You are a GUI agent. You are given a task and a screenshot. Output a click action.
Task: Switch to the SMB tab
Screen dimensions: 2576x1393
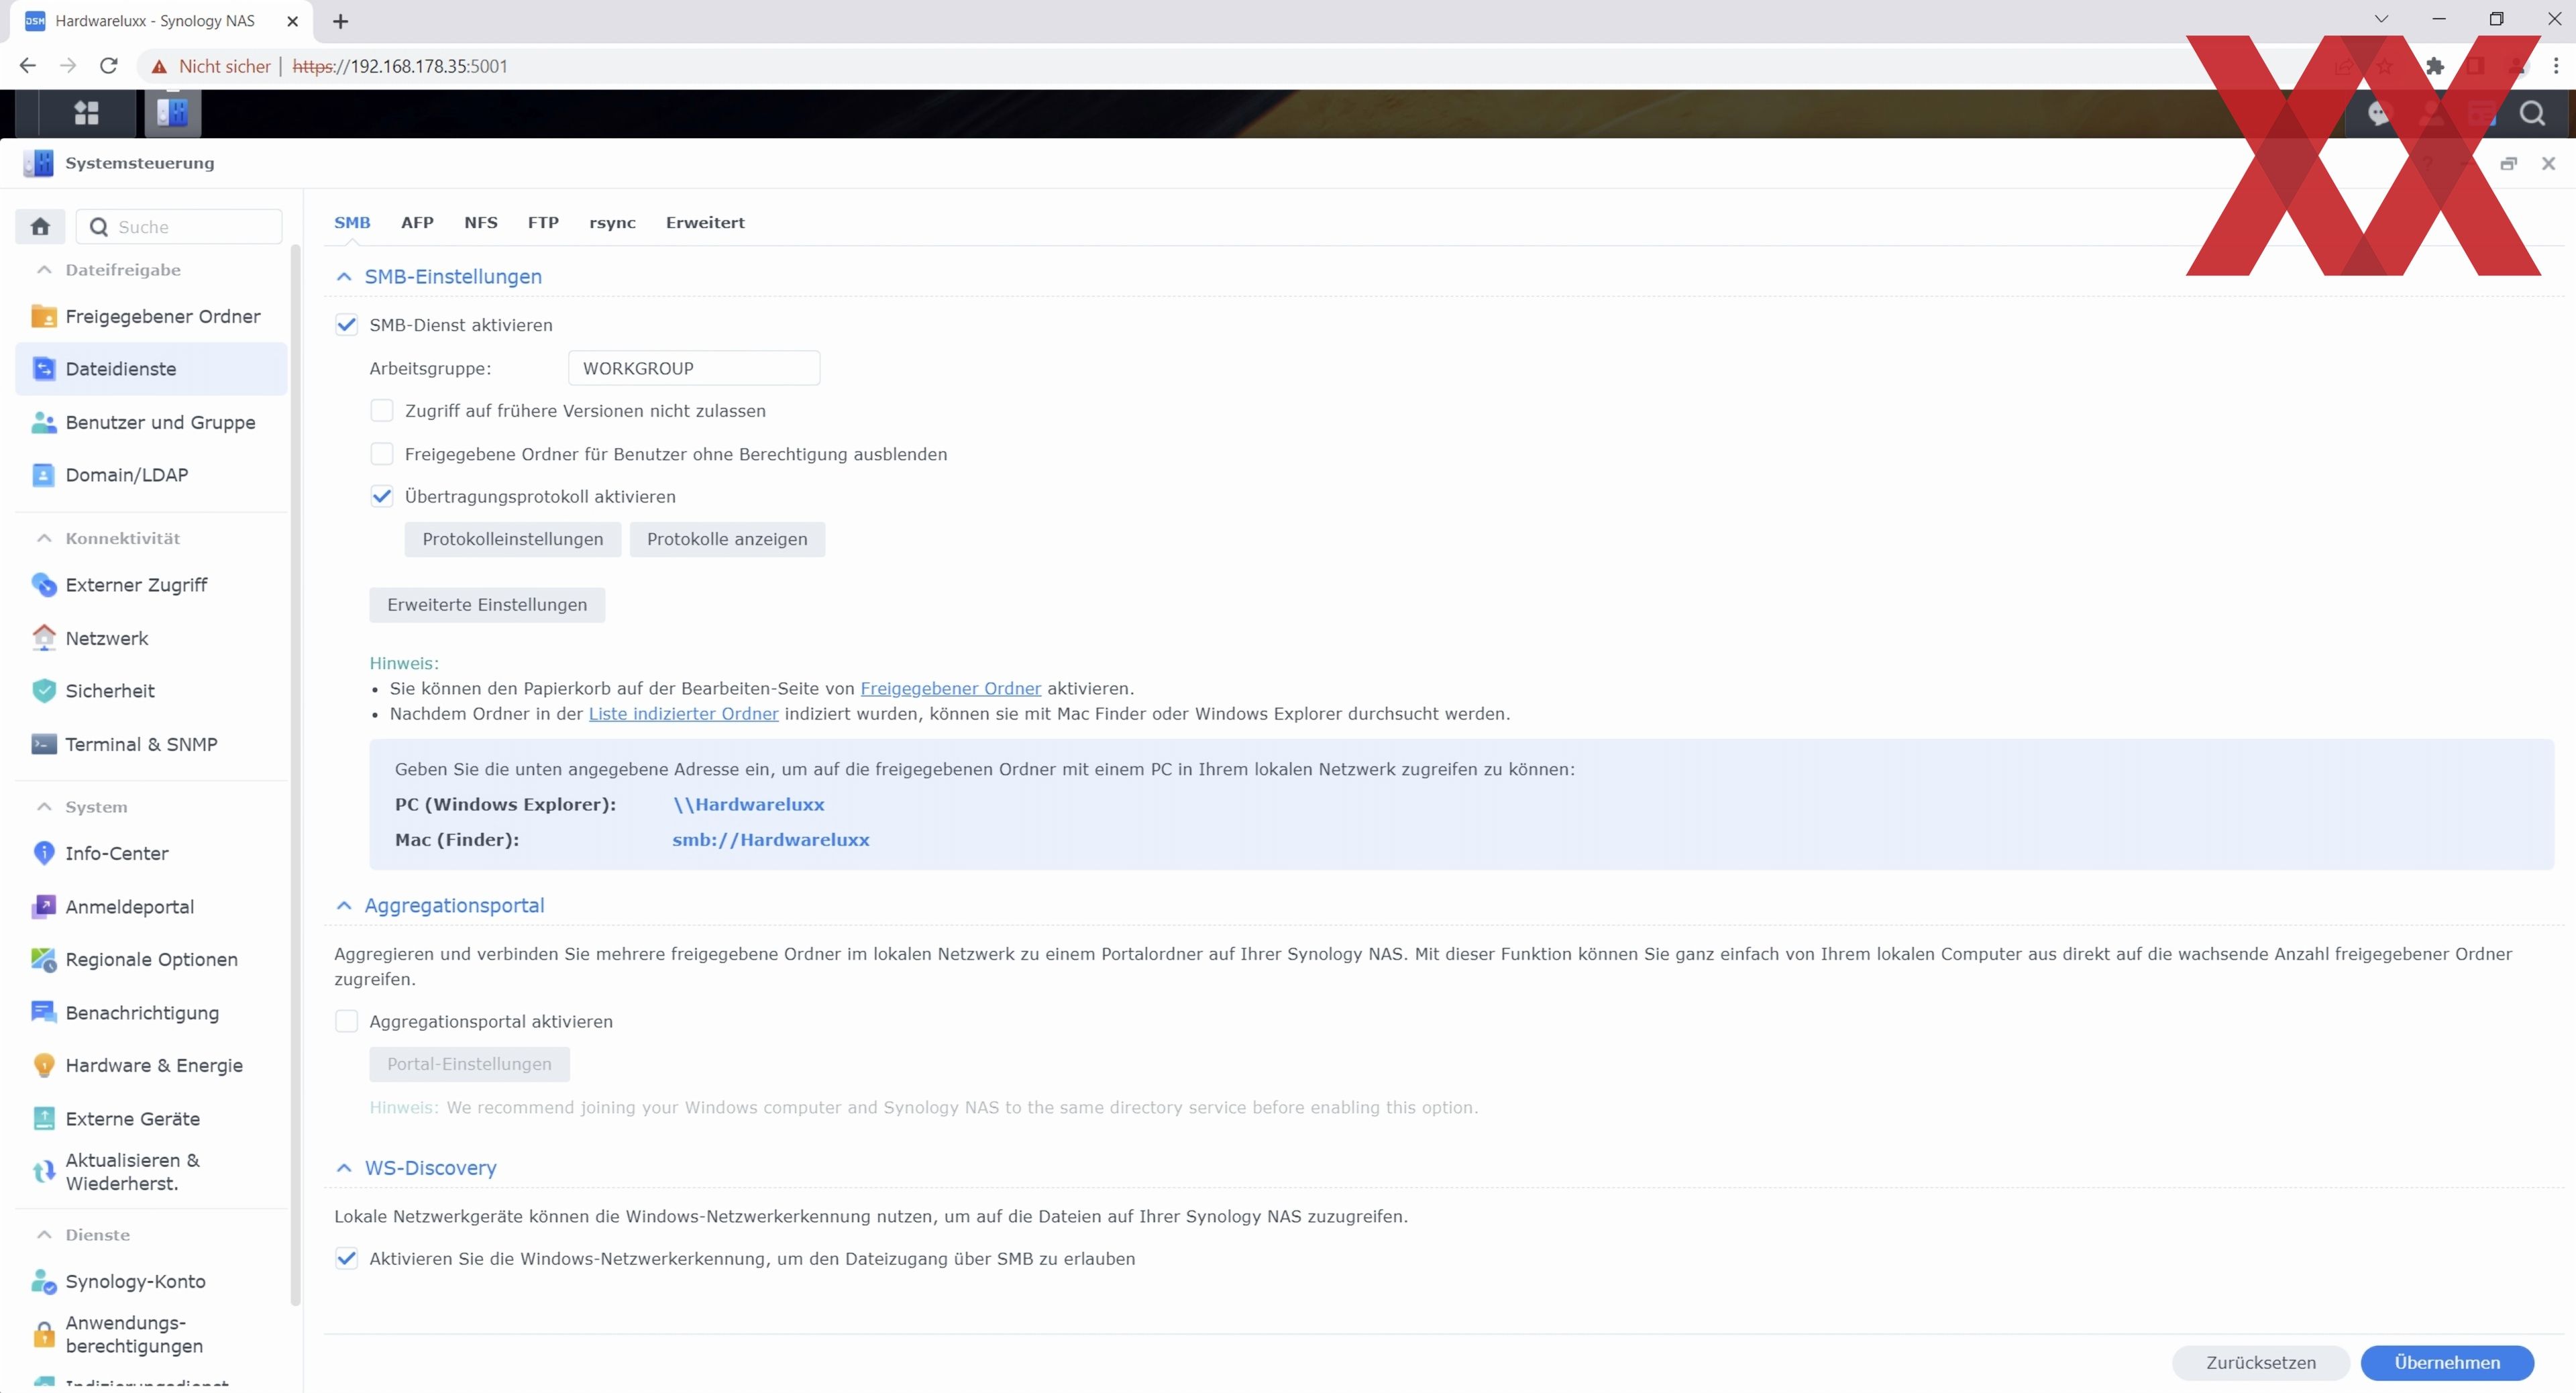(352, 223)
